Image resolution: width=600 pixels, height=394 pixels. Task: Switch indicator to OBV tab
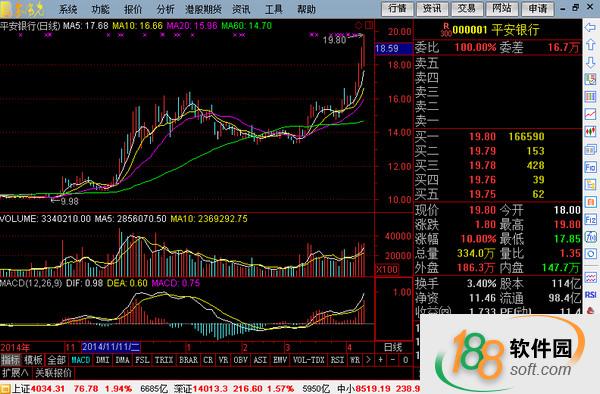pos(241,360)
